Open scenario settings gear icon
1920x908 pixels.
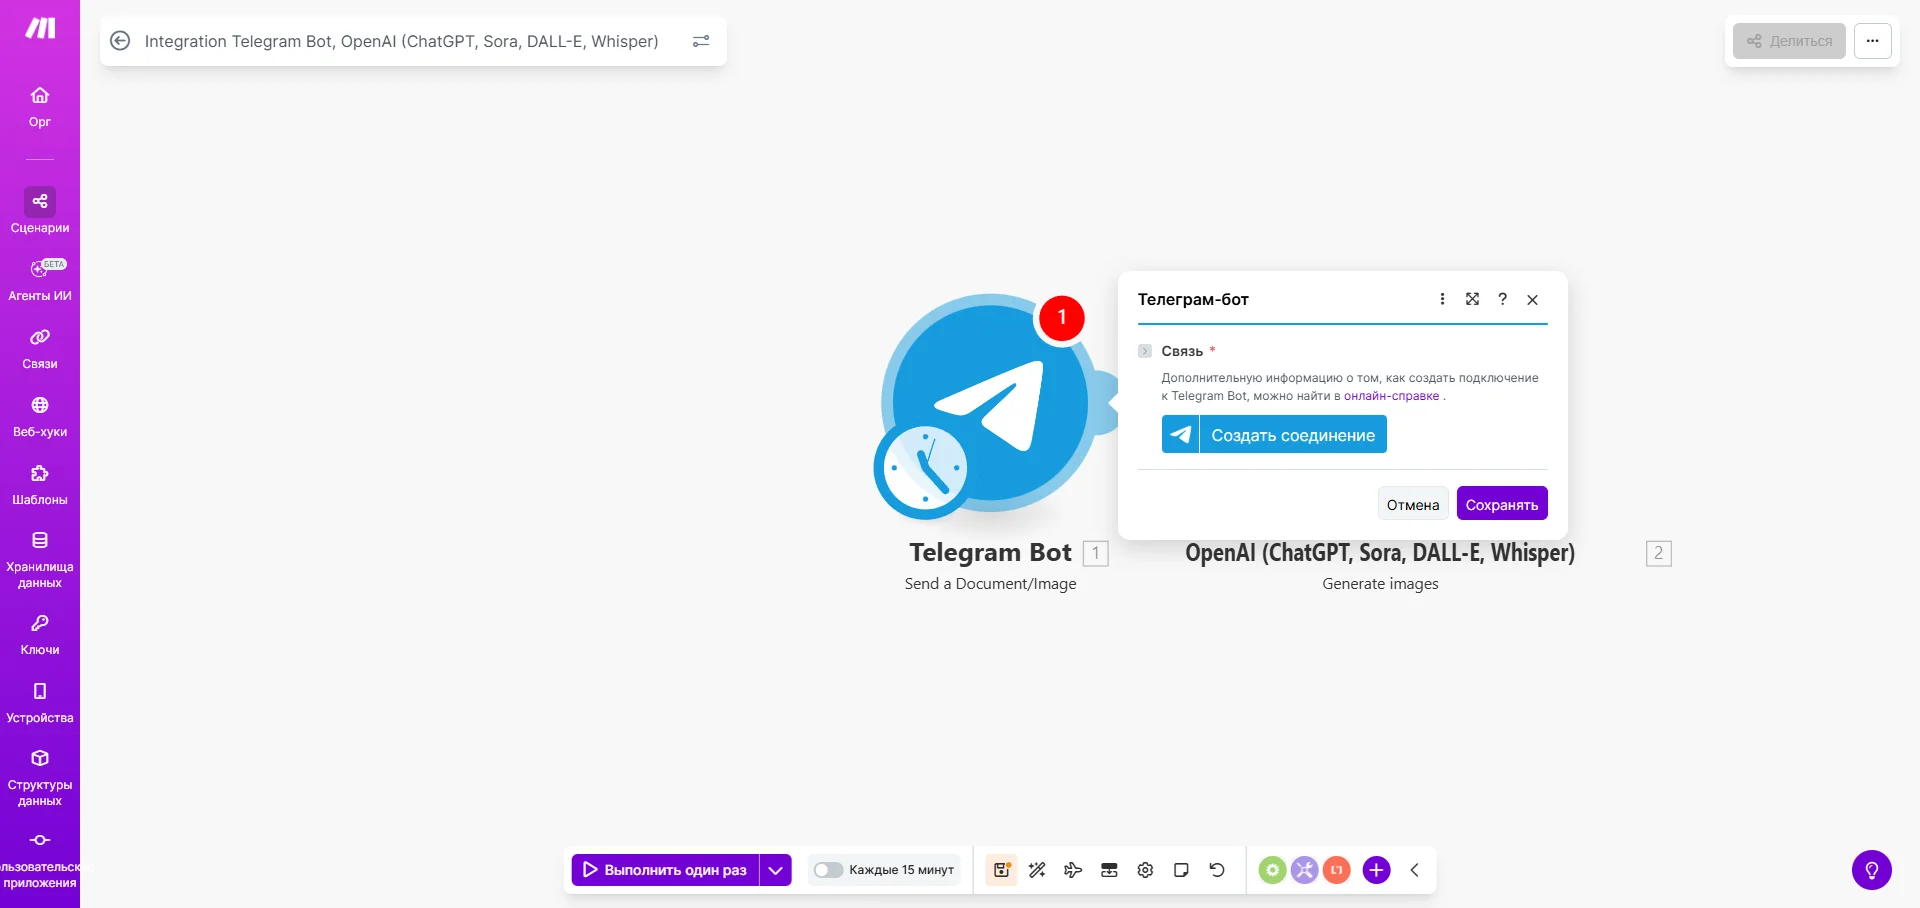(1145, 870)
